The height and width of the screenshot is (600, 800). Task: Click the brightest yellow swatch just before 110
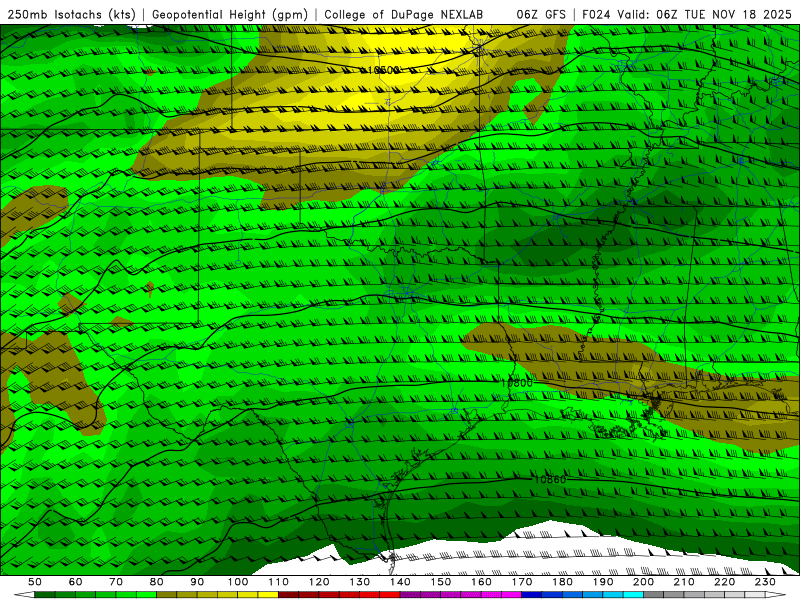click(x=268, y=594)
